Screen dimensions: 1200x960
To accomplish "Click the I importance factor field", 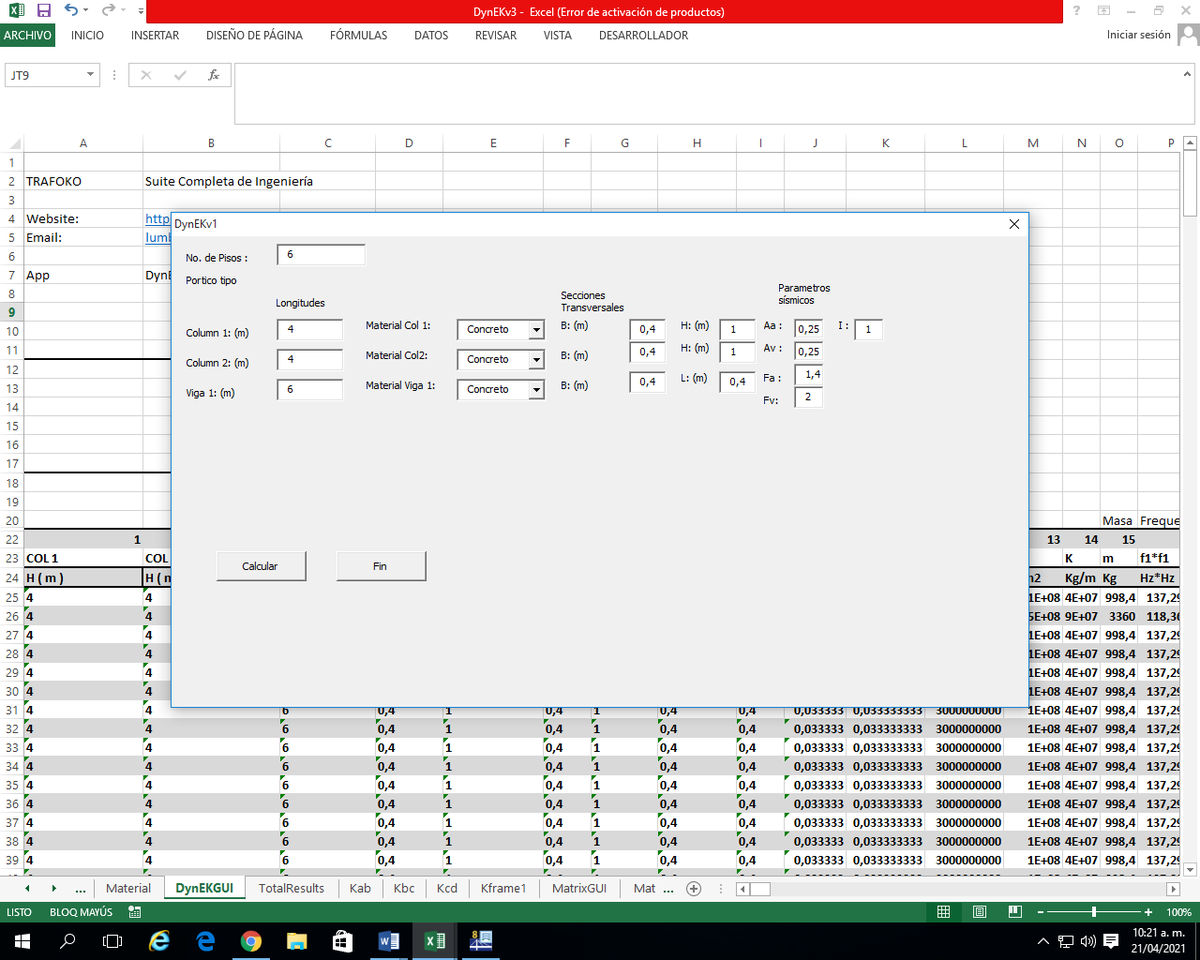I will (x=869, y=329).
